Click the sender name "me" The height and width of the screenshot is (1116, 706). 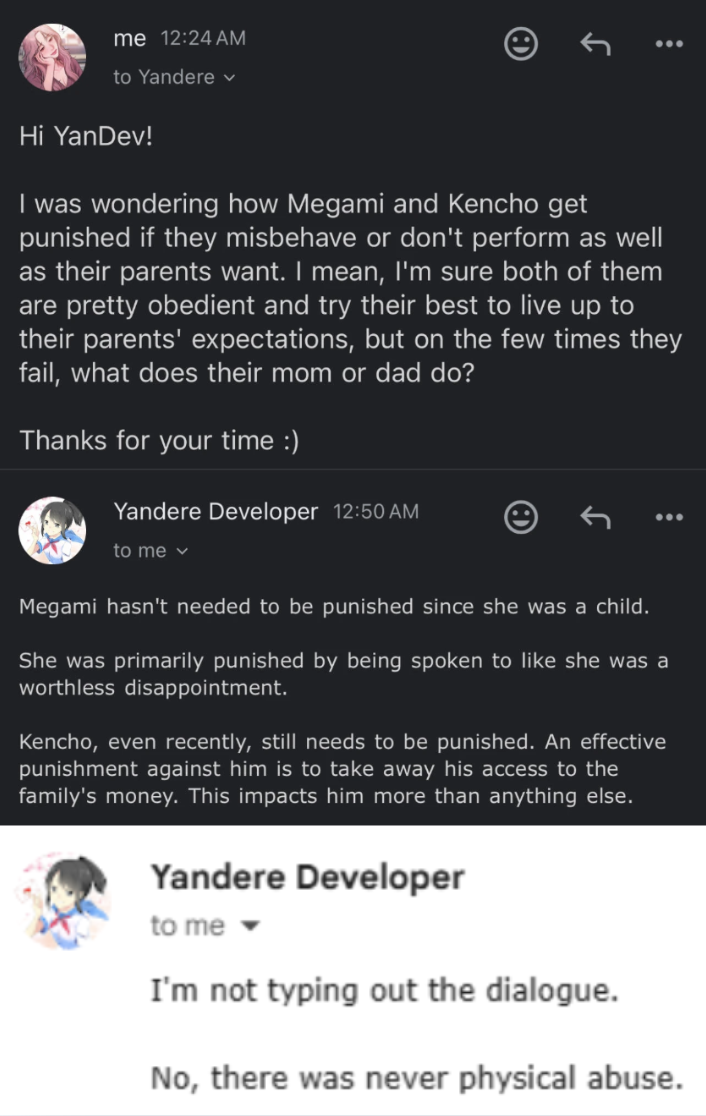pyautogui.click(x=129, y=39)
